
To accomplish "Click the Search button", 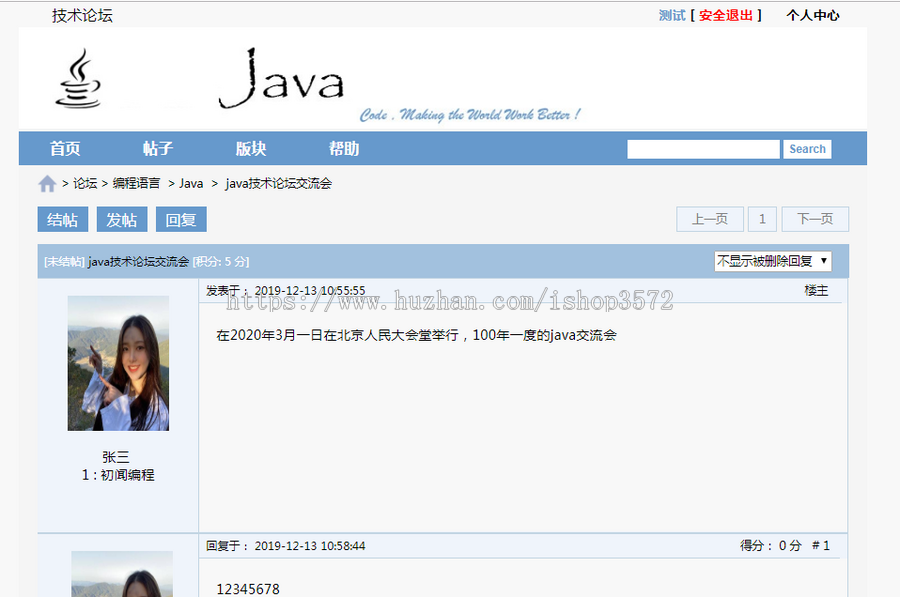I will point(807,149).
